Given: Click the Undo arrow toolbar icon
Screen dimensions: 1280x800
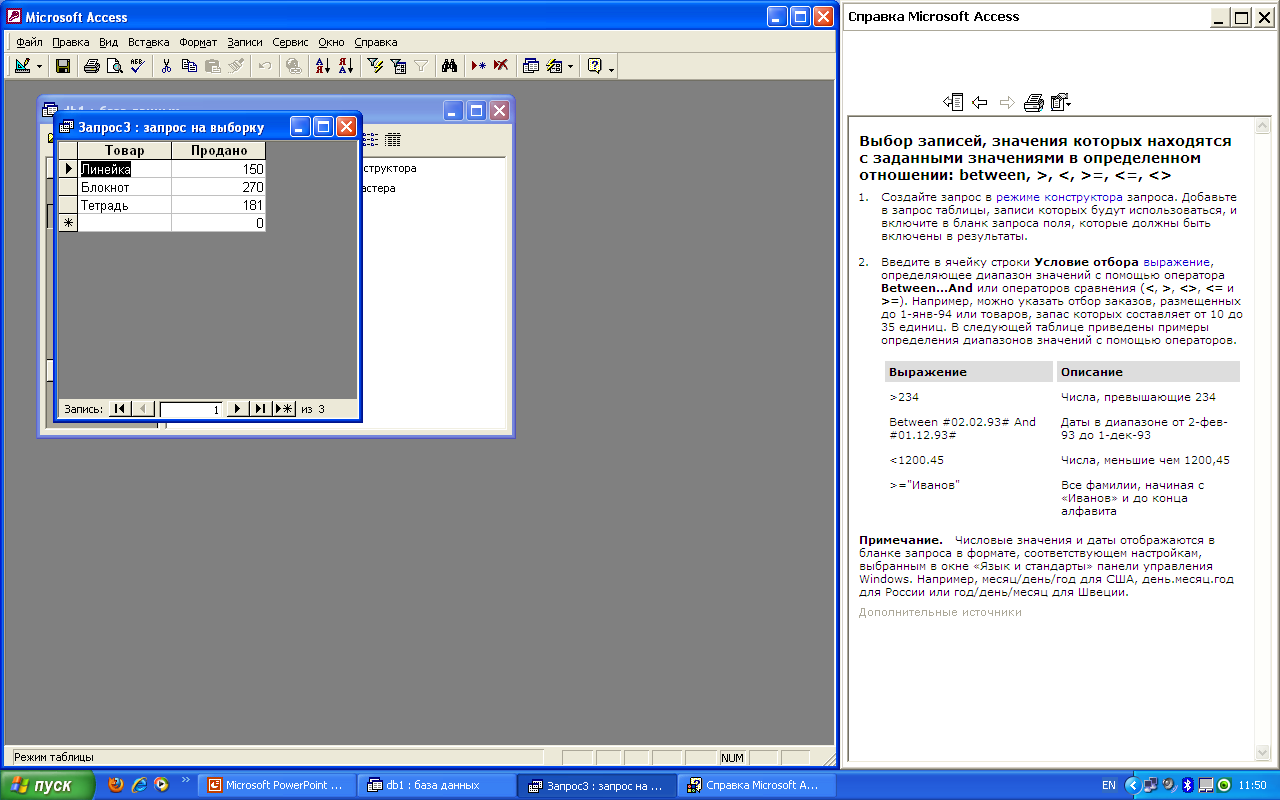Looking at the screenshot, I should pos(265,66).
